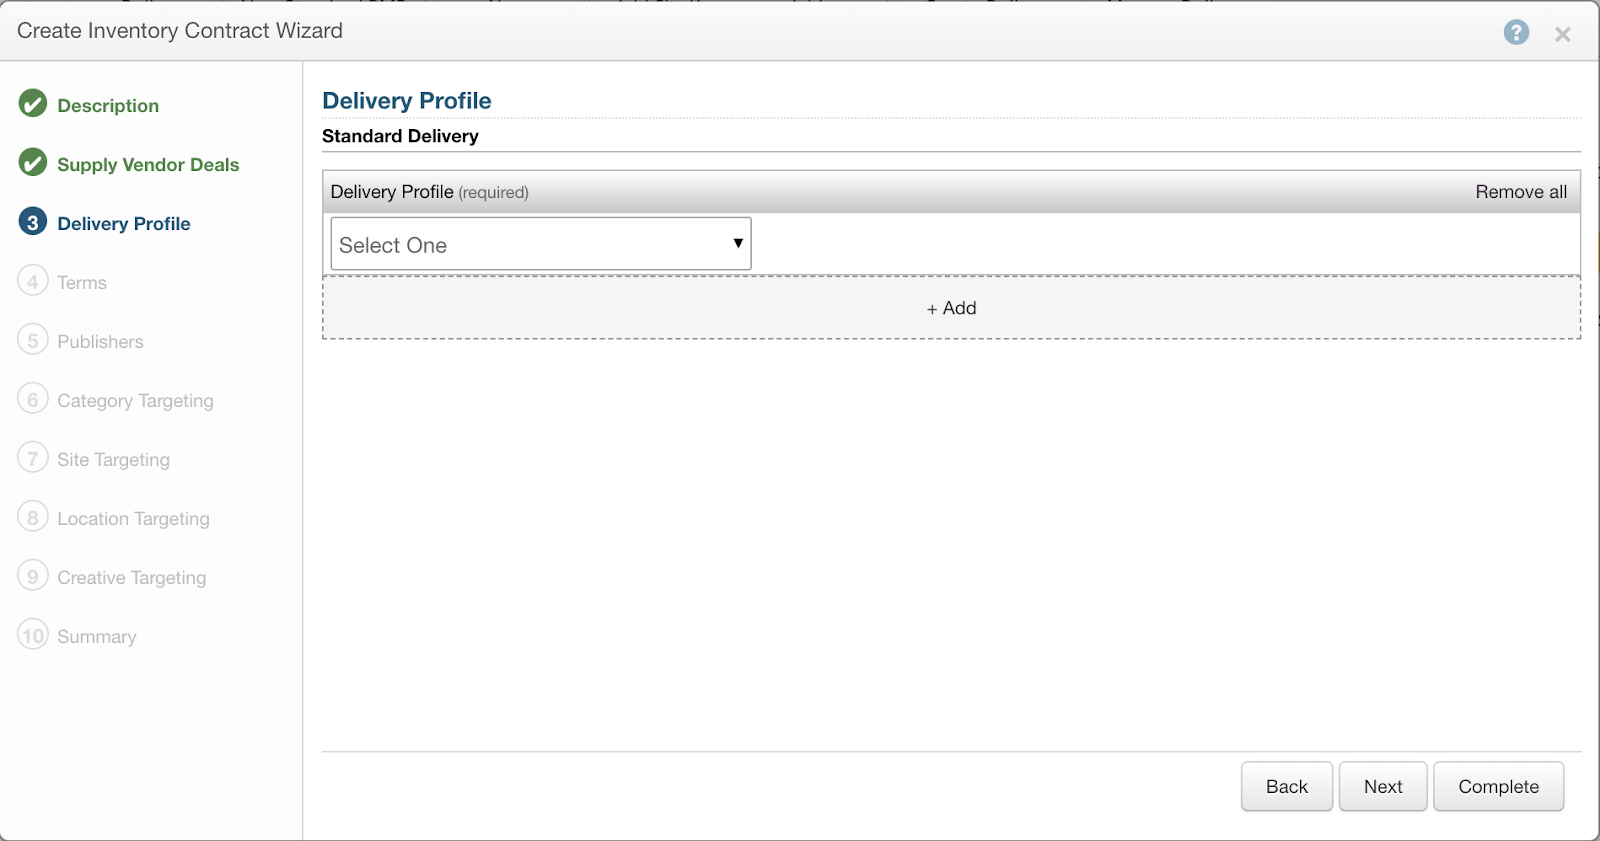Select the Creative Targeting step

(x=131, y=578)
